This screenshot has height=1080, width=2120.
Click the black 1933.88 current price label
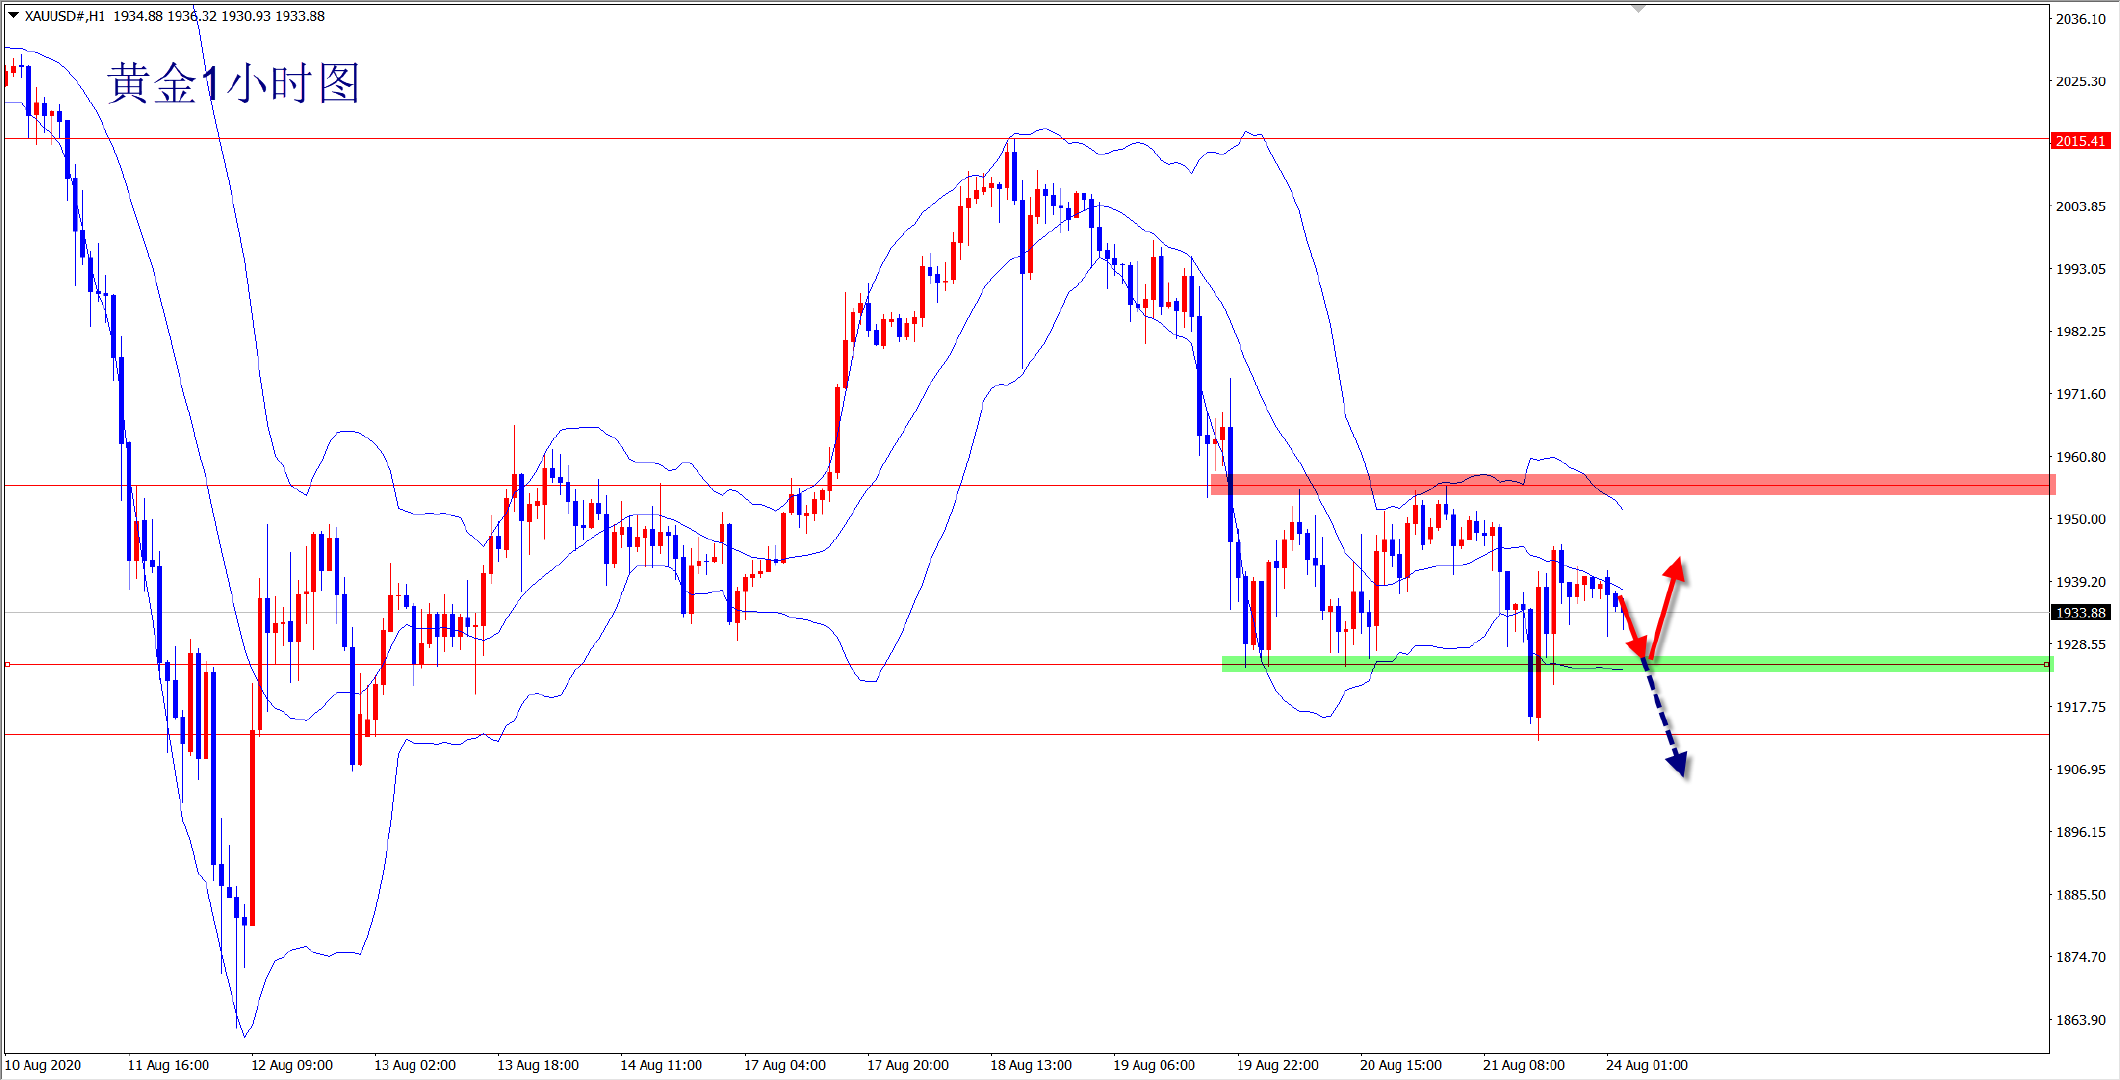[2080, 612]
